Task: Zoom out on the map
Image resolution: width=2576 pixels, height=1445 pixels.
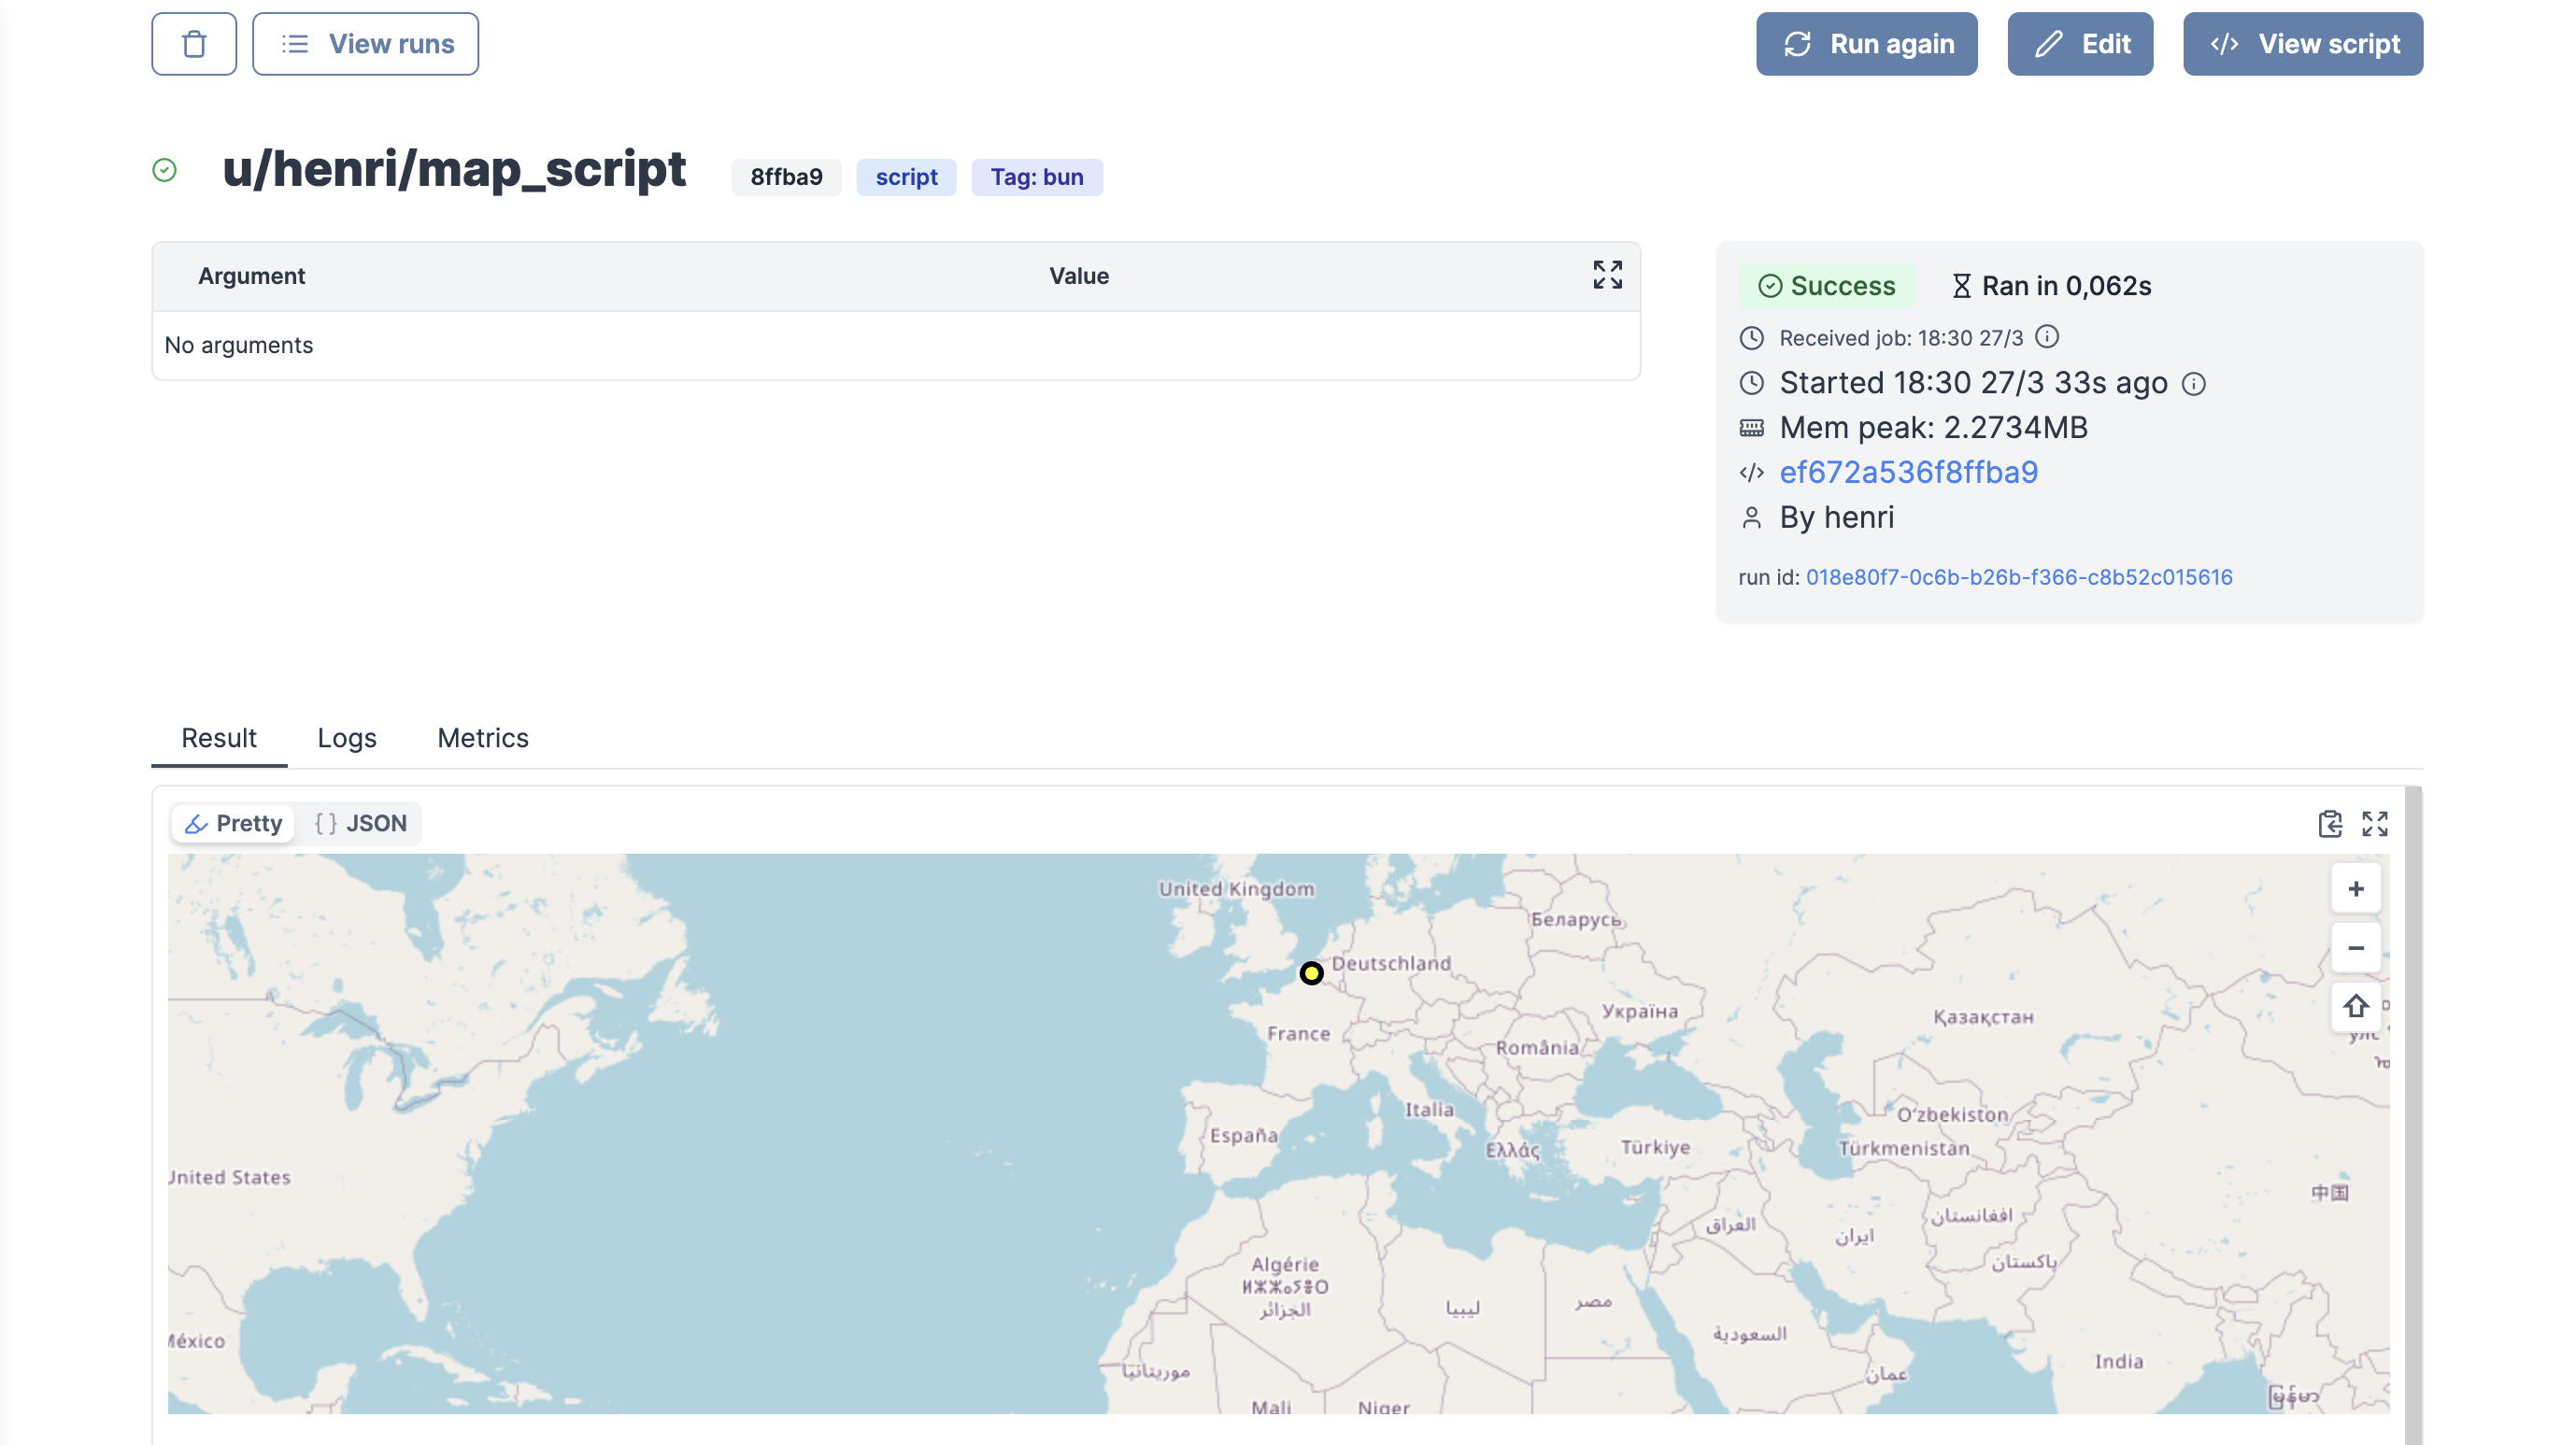Action: coord(2355,947)
